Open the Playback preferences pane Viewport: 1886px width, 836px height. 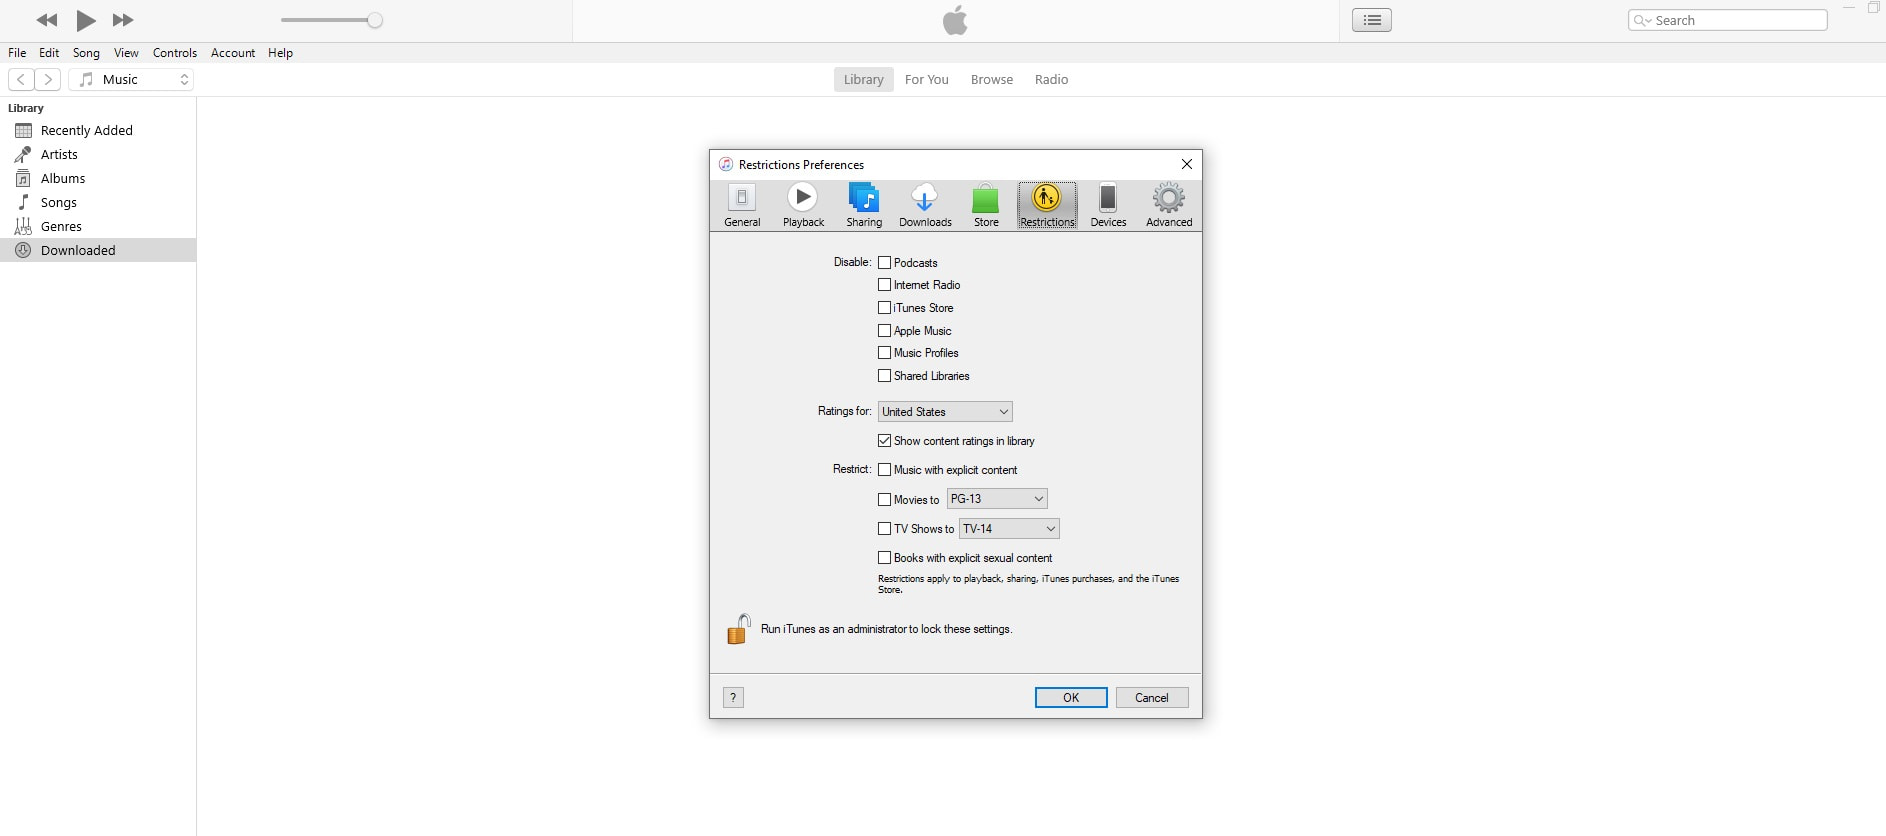[x=803, y=205]
